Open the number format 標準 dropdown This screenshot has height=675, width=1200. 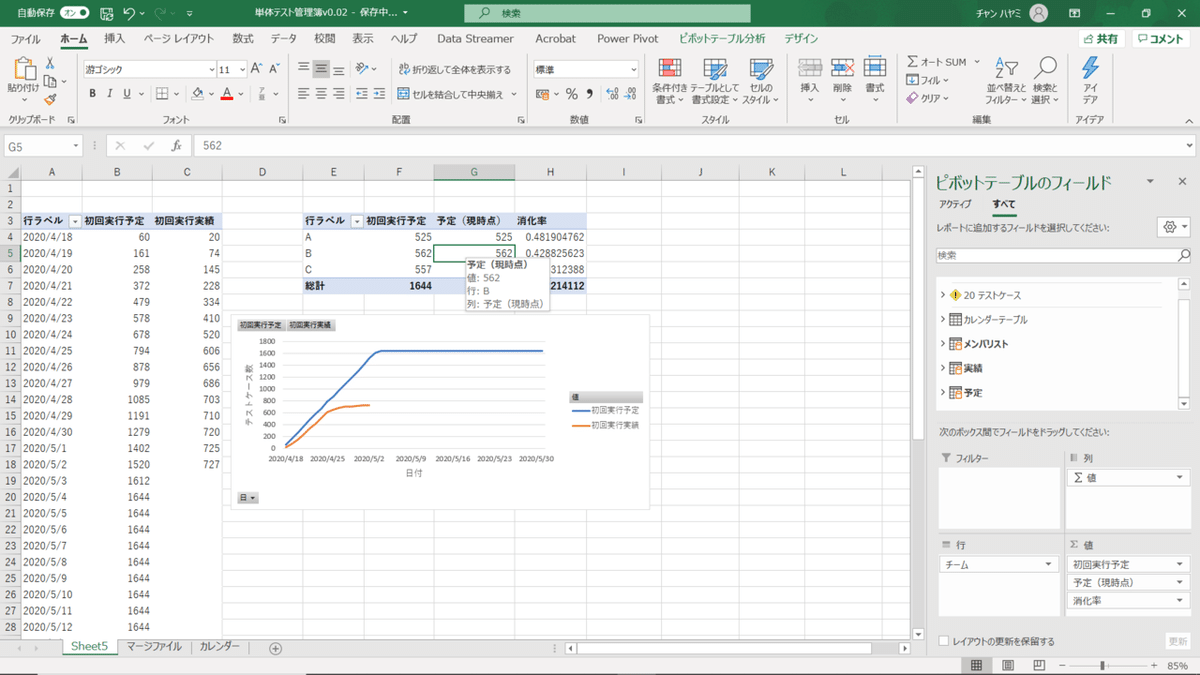point(633,70)
